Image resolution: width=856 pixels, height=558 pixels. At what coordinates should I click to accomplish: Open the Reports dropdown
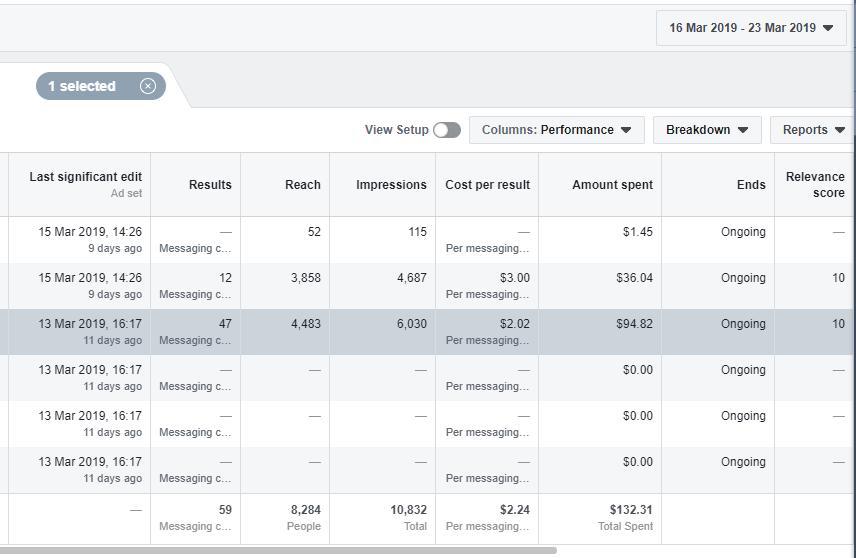[812, 130]
